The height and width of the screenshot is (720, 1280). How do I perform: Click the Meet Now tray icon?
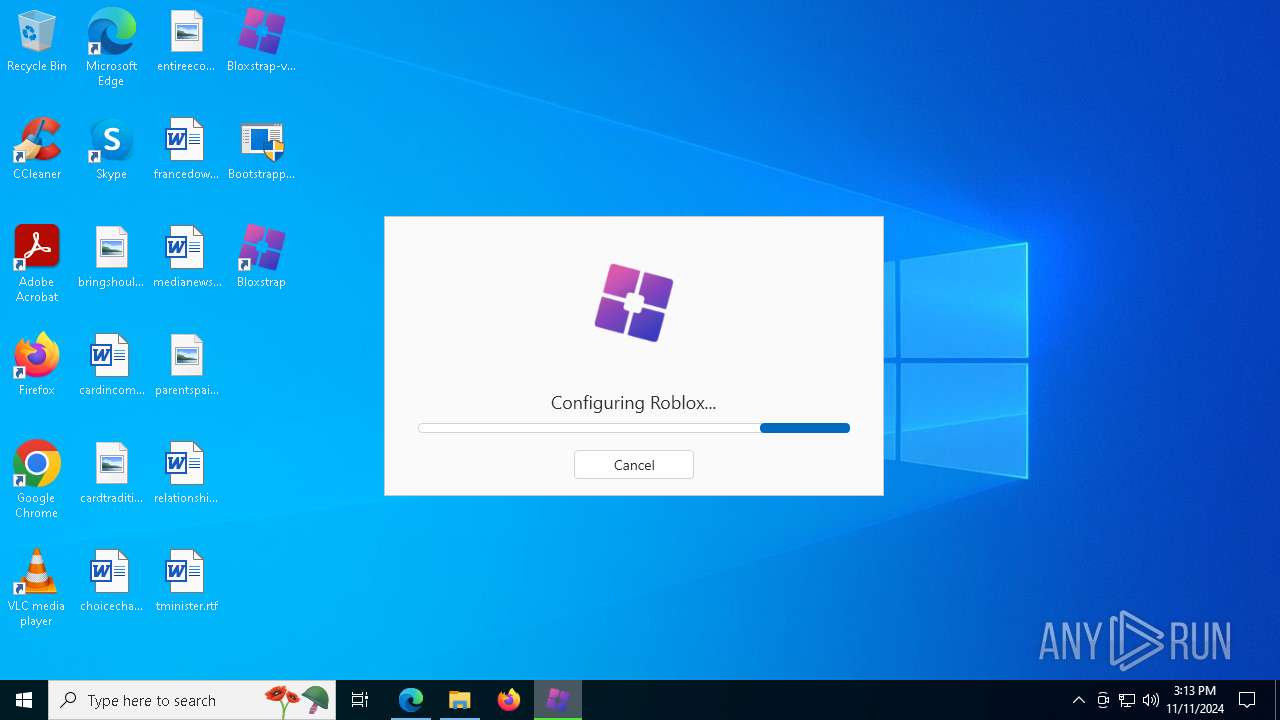1103,700
